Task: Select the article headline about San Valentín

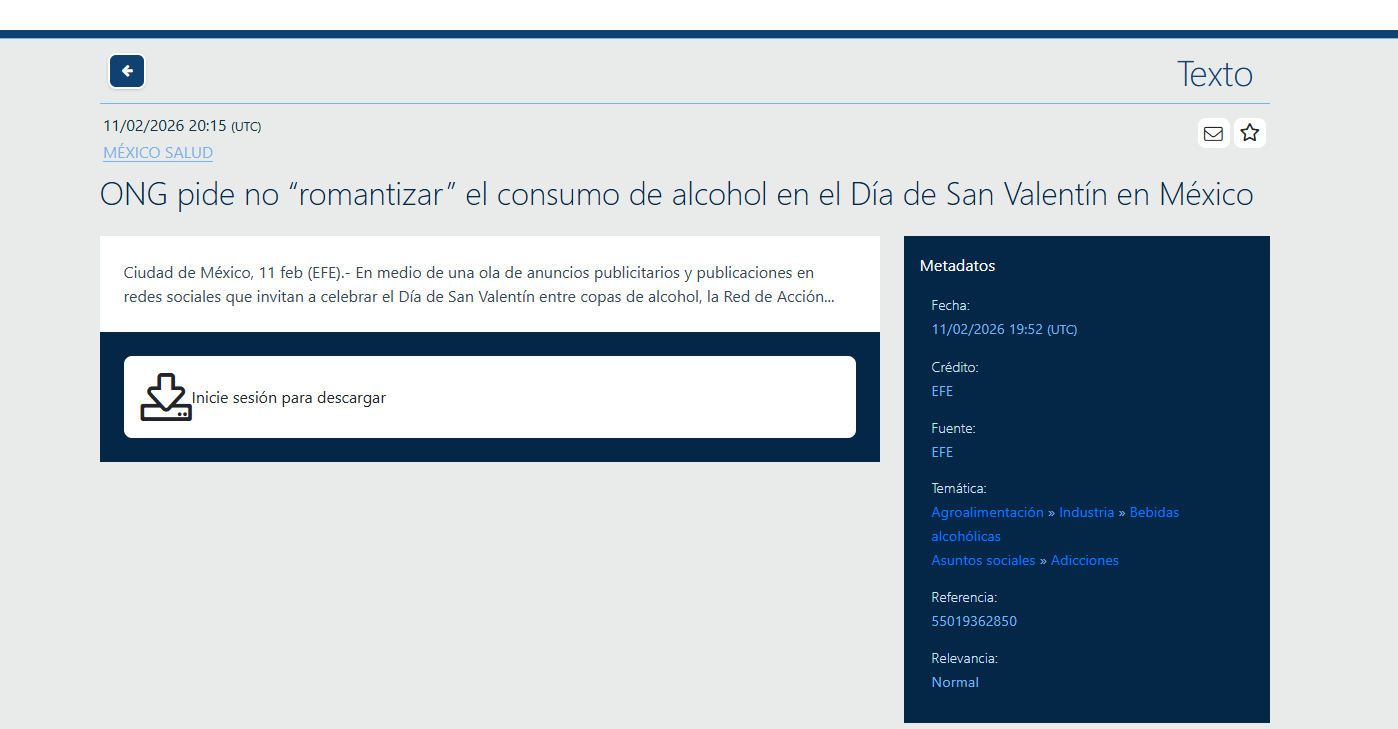Action: tap(677, 194)
